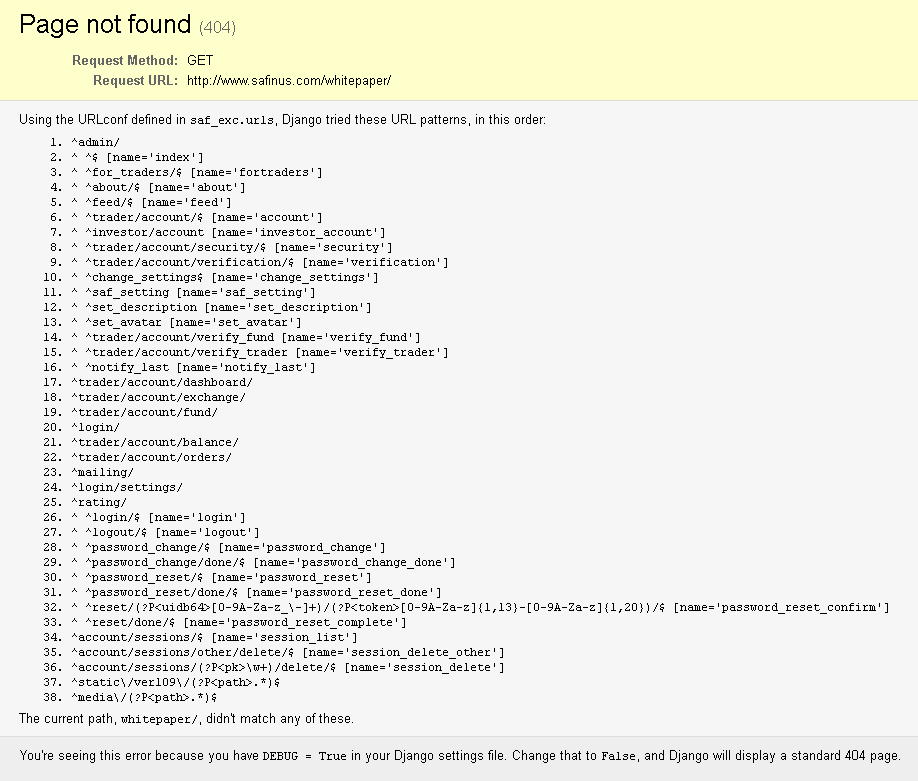The width and height of the screenshot is (918, 781).
Task: Select the ^trader/account/dashboard/ line
Action: coord(162,382)
